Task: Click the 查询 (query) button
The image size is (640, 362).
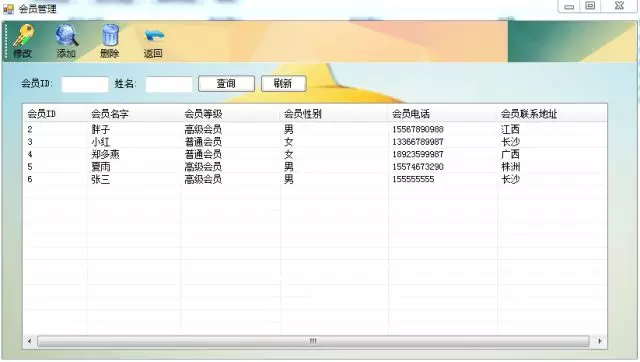Action: 226,84
